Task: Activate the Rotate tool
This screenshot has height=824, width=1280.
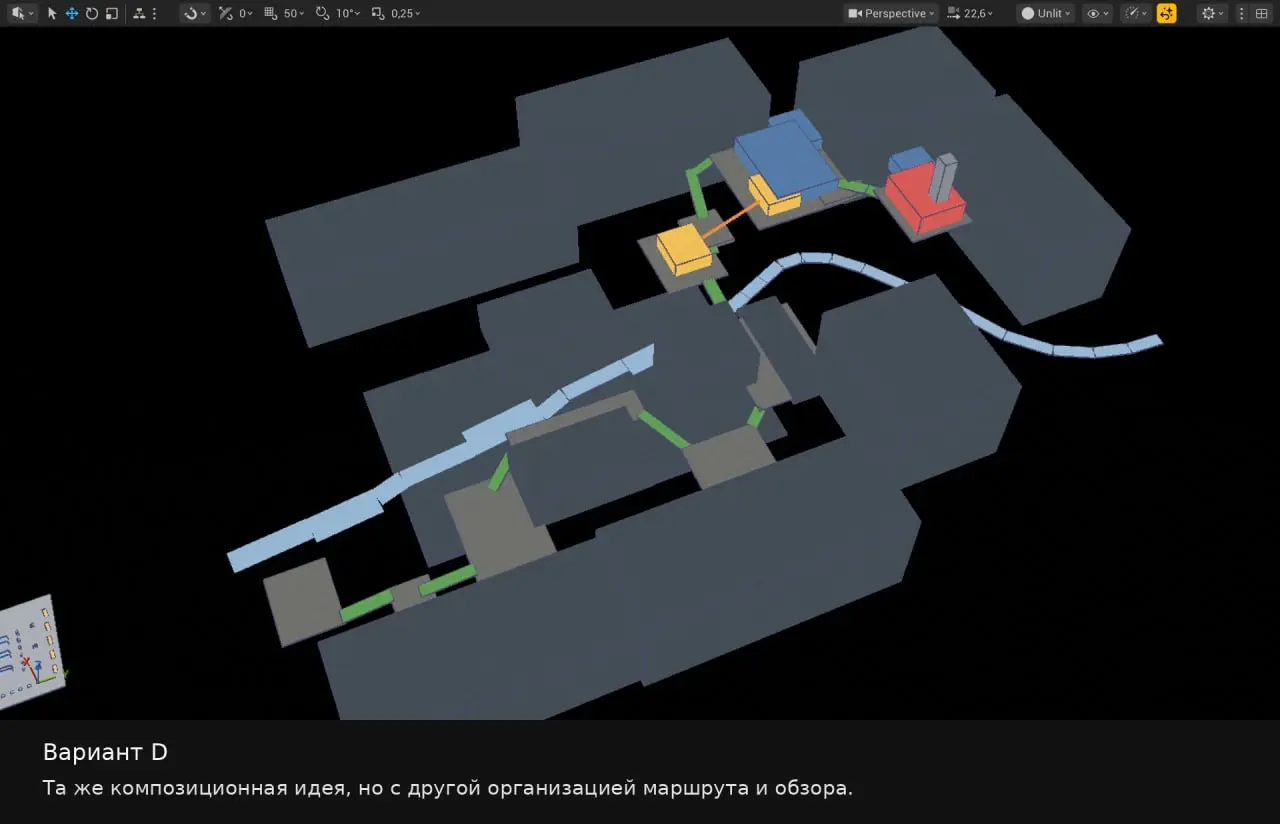Action: pos(92,13)
